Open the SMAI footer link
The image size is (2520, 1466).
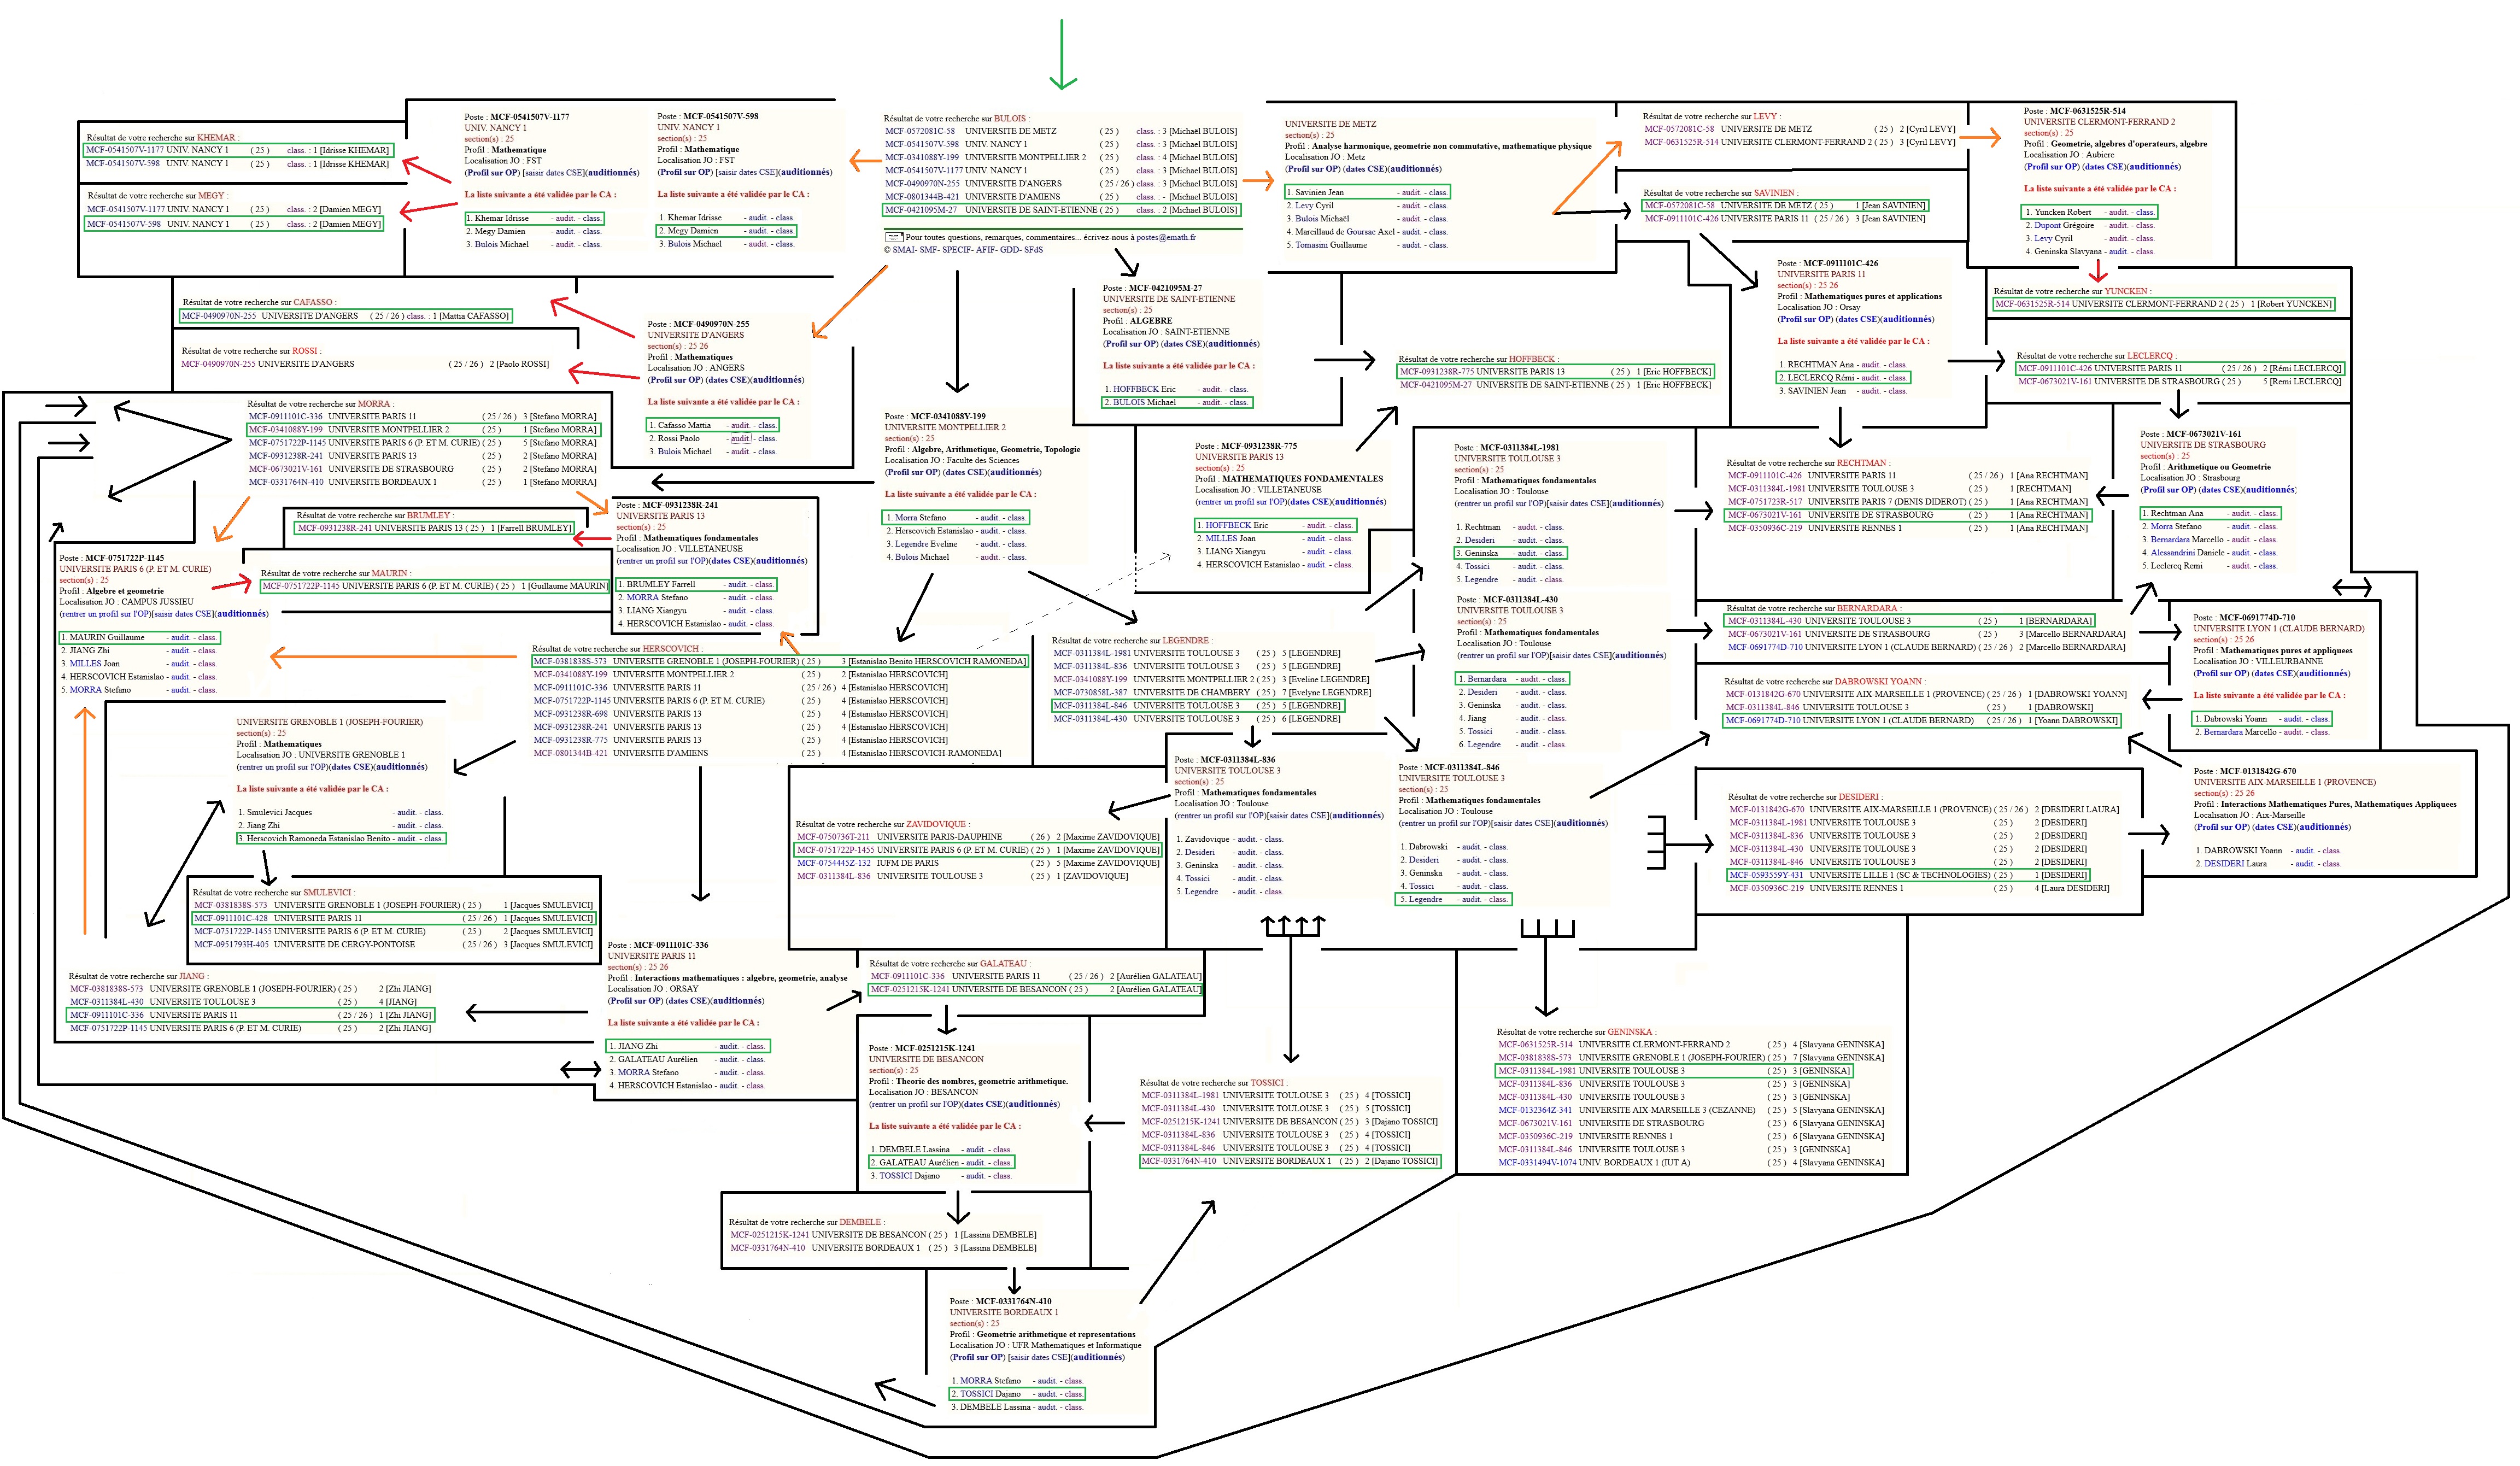pyautogui.click(x=903, y=250)
